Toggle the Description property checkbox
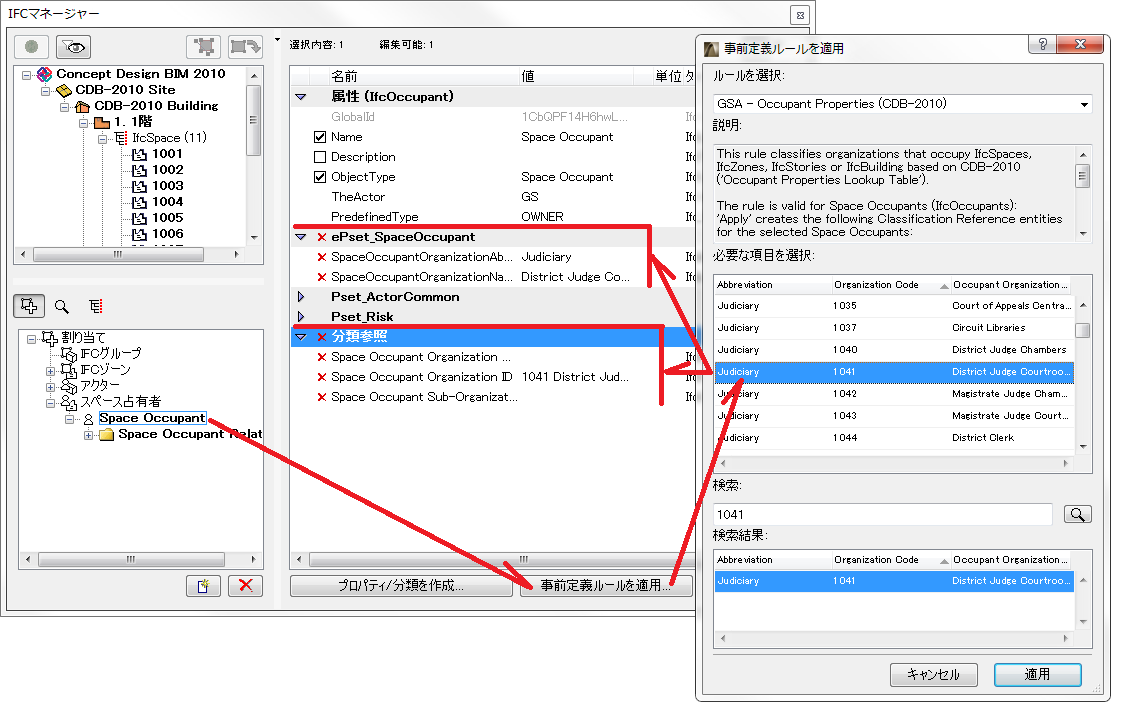The height and width of the screenshot is (703, 1132). pos(321,157)
